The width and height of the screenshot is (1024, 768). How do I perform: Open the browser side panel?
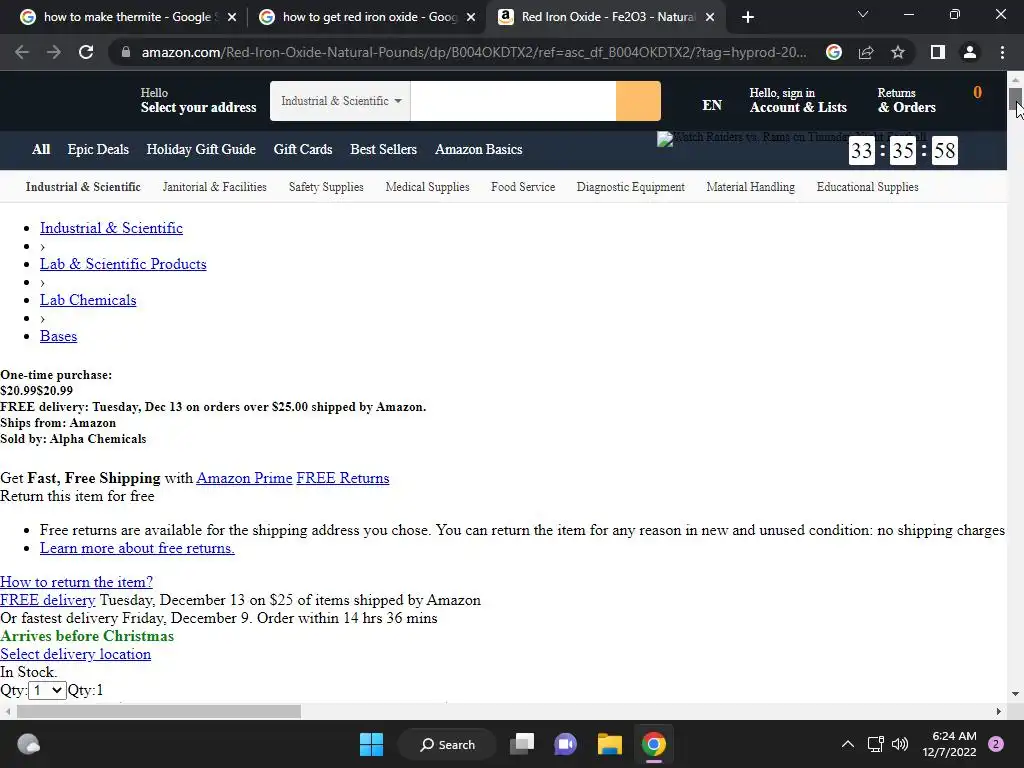click(x=938, y=52)
